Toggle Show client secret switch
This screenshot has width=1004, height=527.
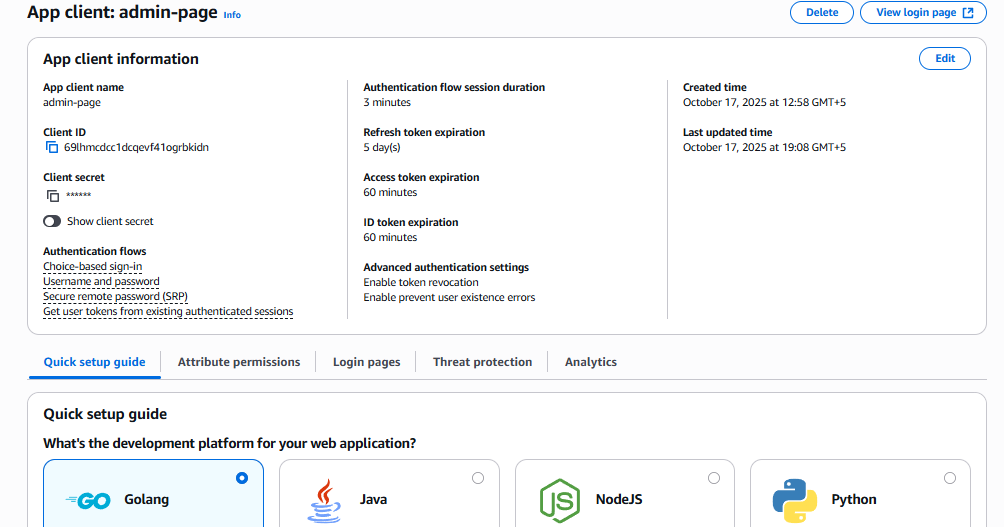pyautogui.click(x=52, y=222)
